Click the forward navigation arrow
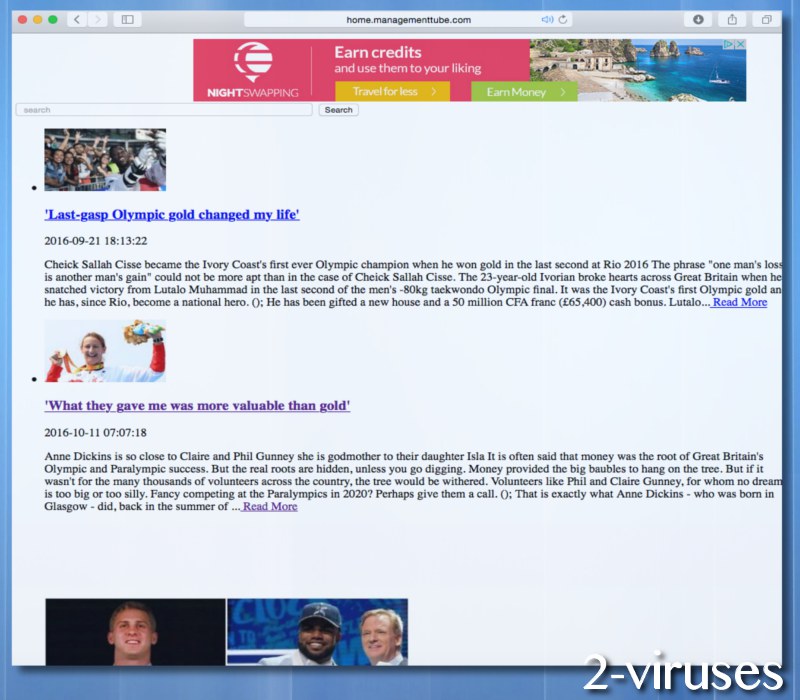Viewport: 800px width, 700px height. coord(97,19)
